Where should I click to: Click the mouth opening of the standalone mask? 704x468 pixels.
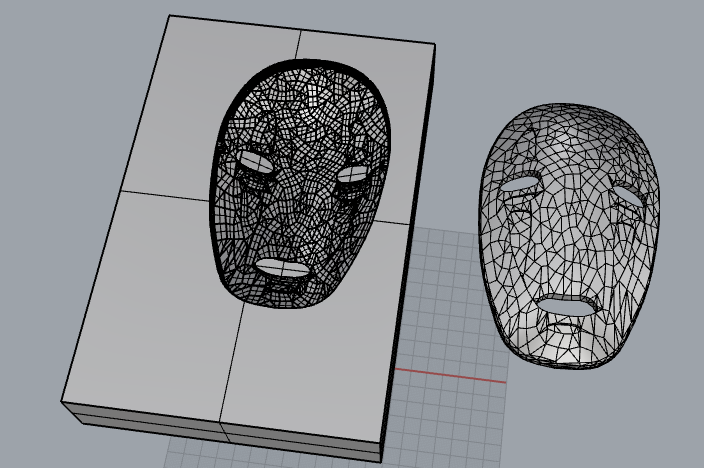[x=569, y=305]
